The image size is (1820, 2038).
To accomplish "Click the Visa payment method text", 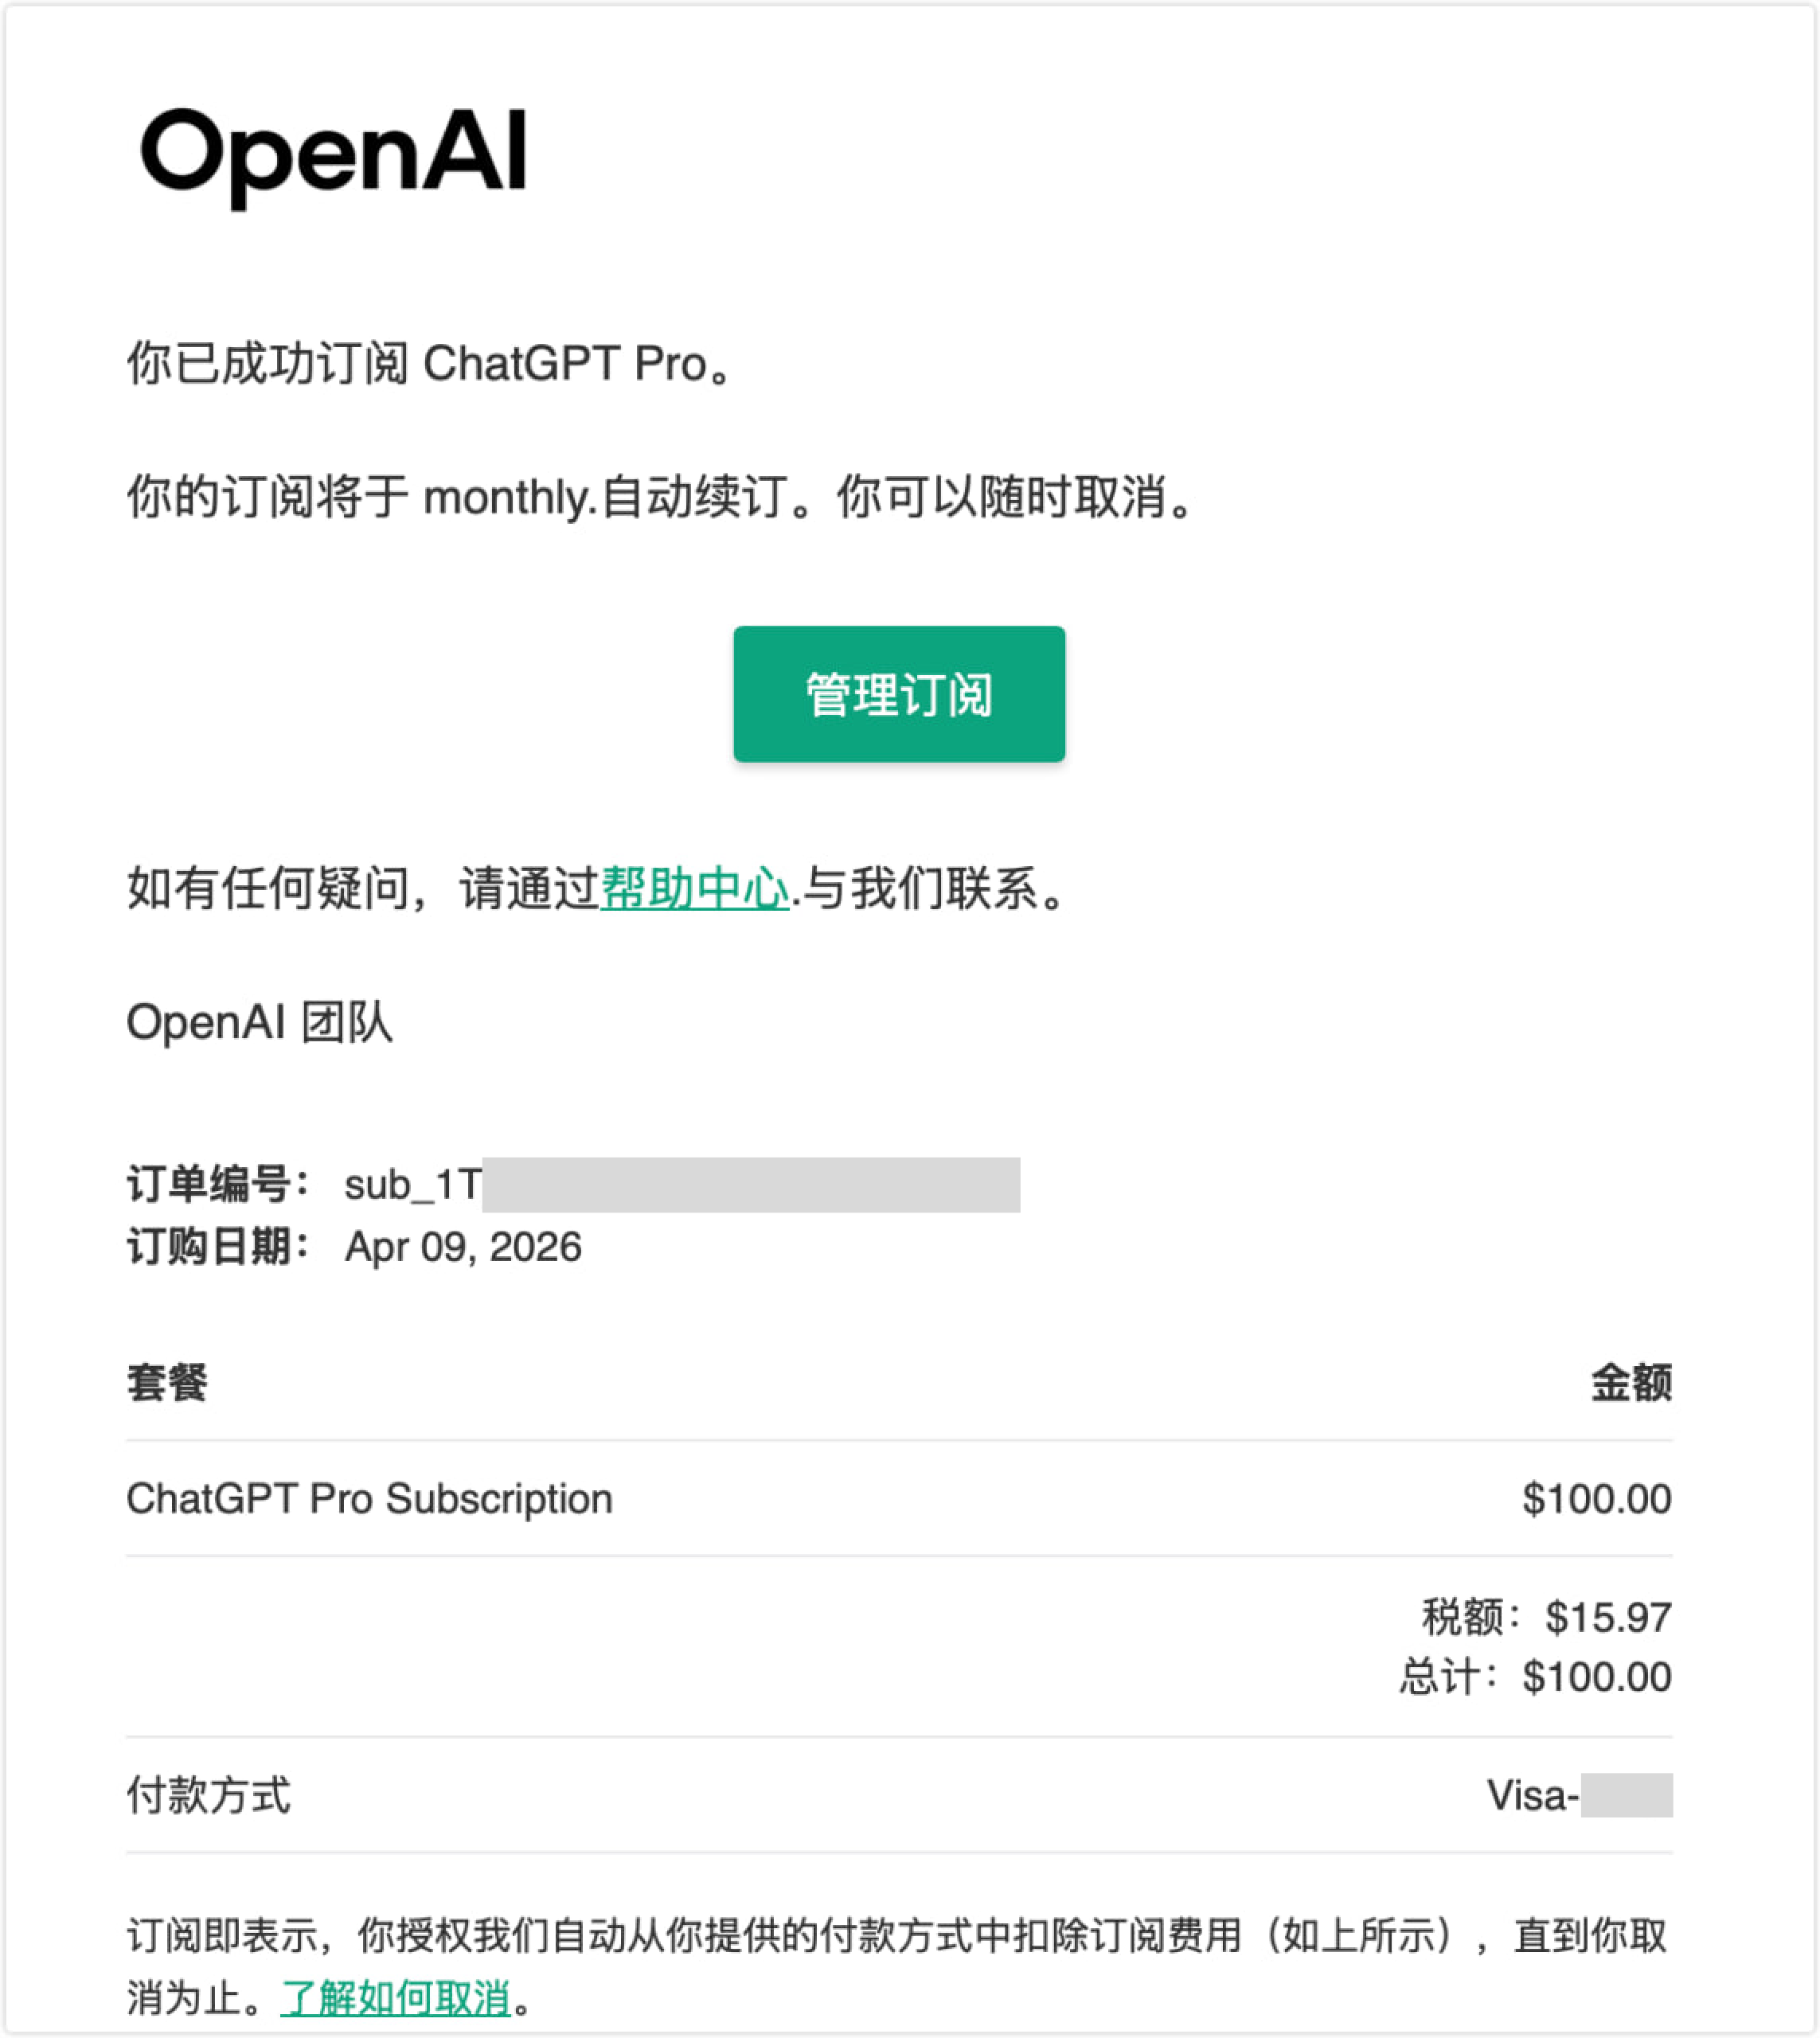I will tap(1533, 1795).
